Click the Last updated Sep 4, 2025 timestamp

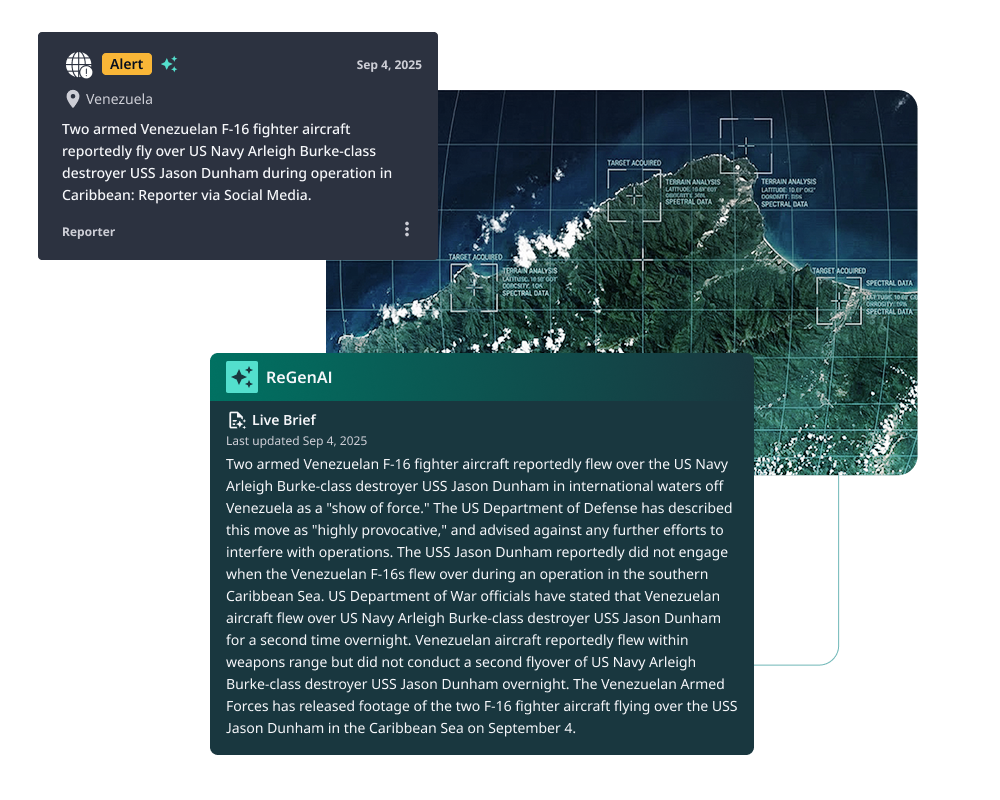click(x=296, y=440)
